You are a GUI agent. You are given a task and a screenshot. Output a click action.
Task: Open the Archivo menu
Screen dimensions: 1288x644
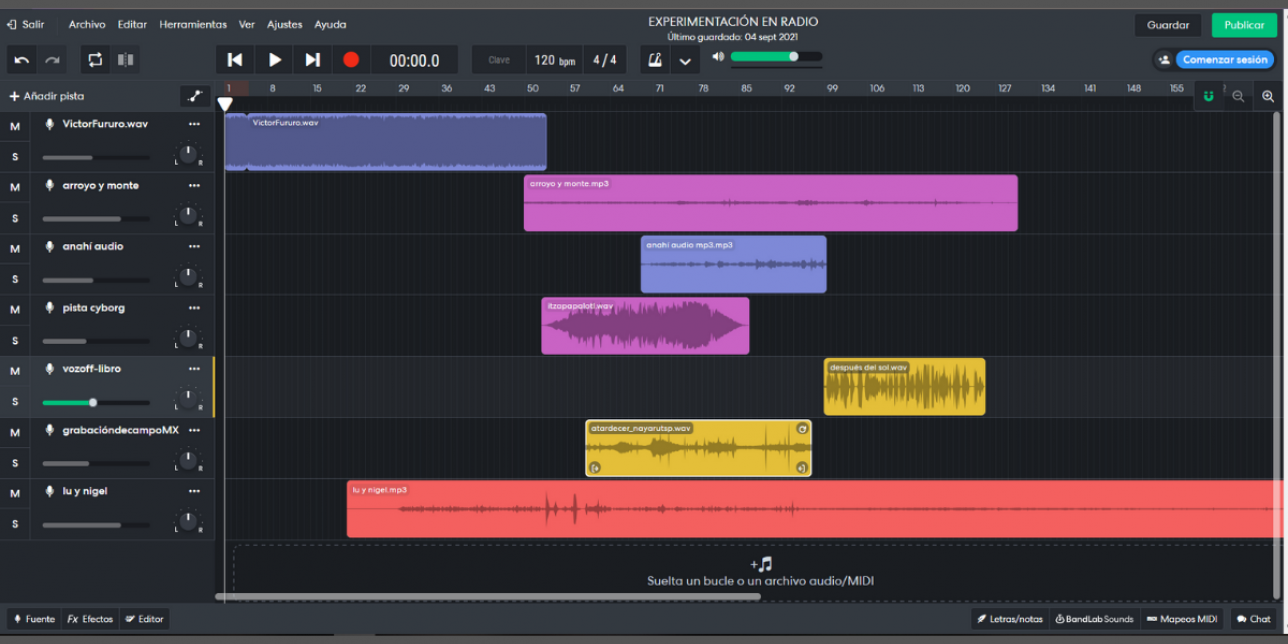pyautogui.click(x=87, y=24)
